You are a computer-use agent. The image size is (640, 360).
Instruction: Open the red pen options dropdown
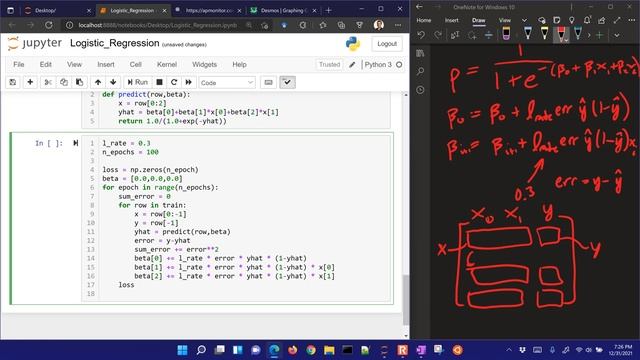566,40
